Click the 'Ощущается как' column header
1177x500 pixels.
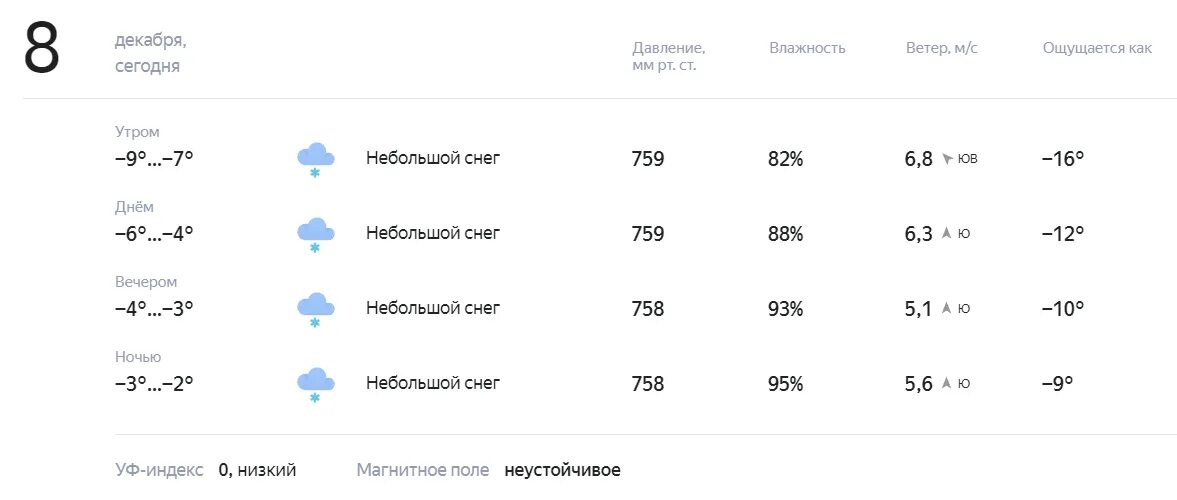pyautogui.click(x=1097, y=48)
